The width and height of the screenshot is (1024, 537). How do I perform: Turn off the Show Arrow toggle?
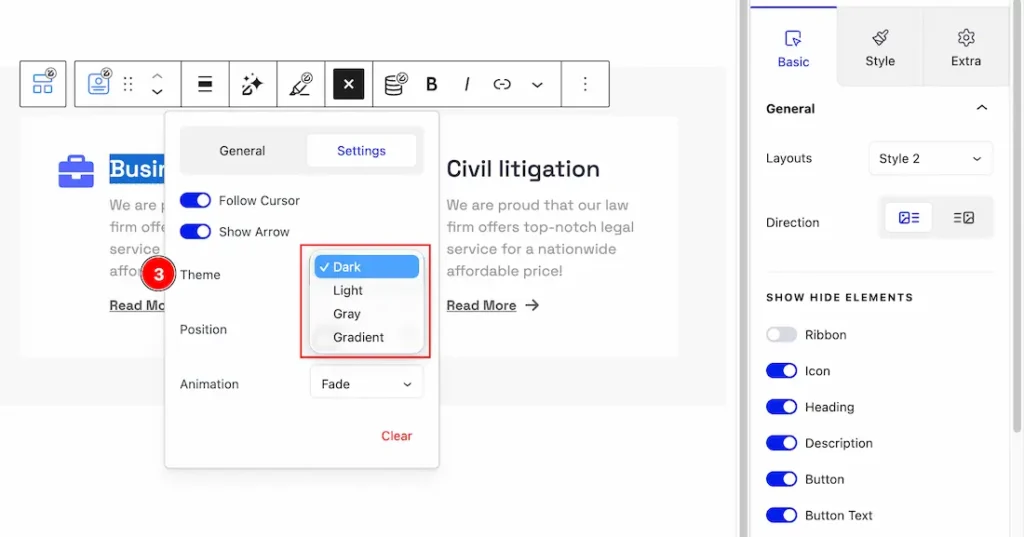click(195, 231)
